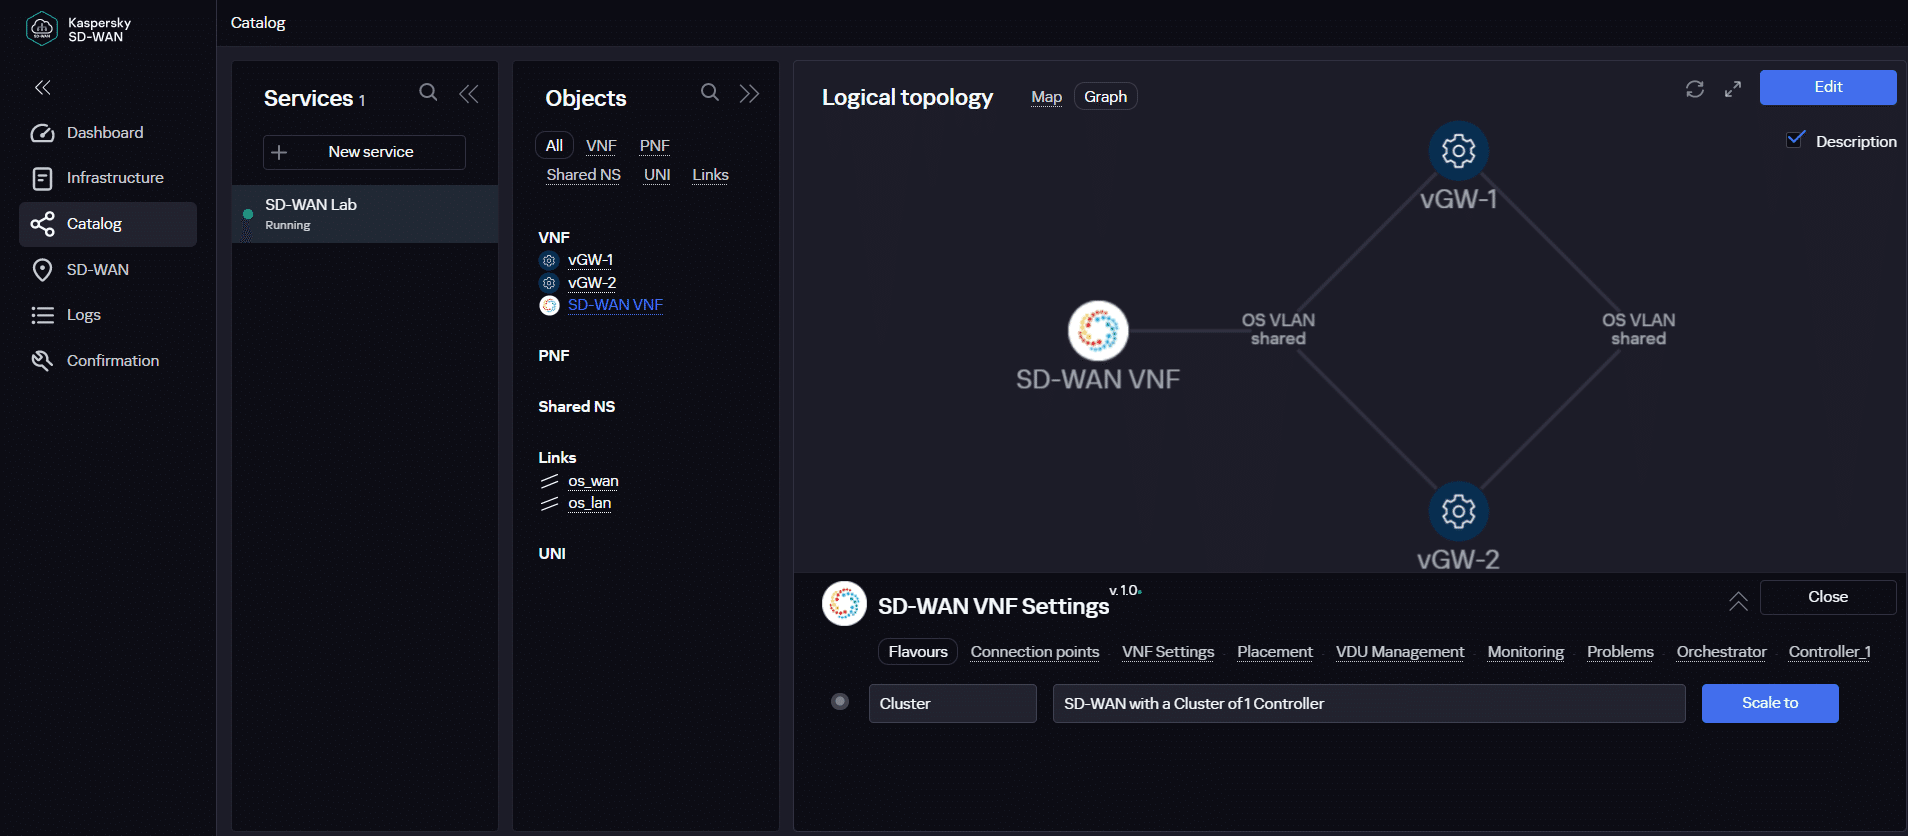Switch topology view to Map

(1046, 97)
